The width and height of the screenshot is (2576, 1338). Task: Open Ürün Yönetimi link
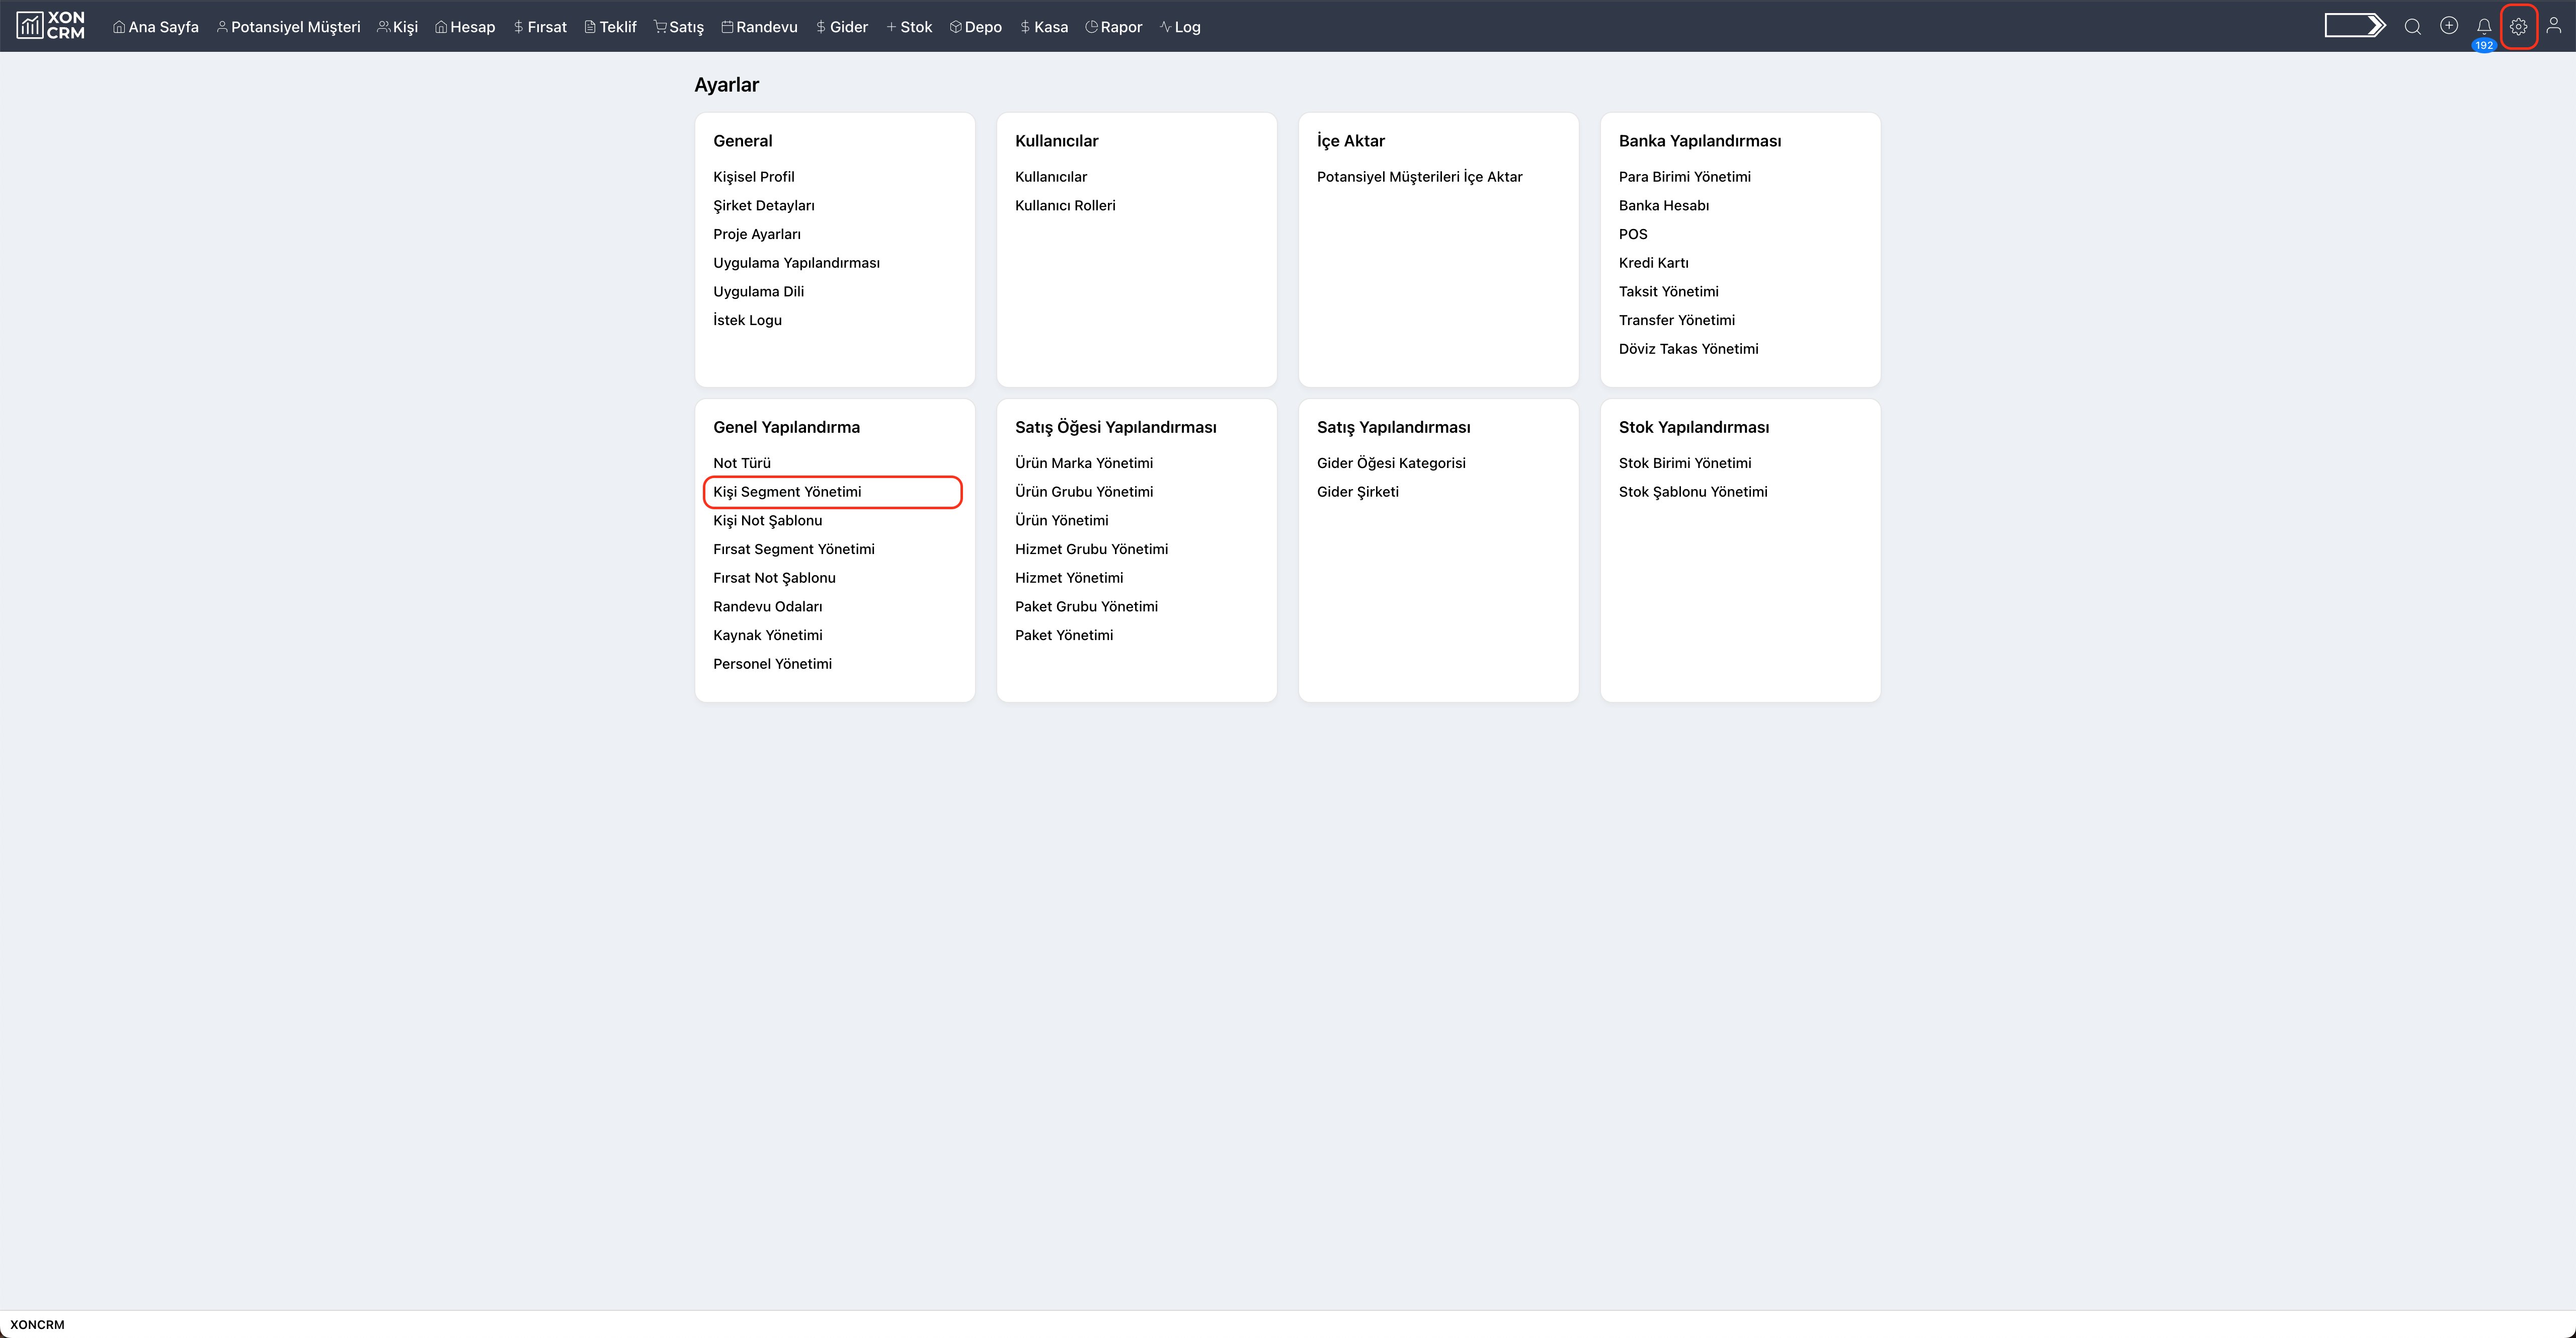(x=1062, y=521)
